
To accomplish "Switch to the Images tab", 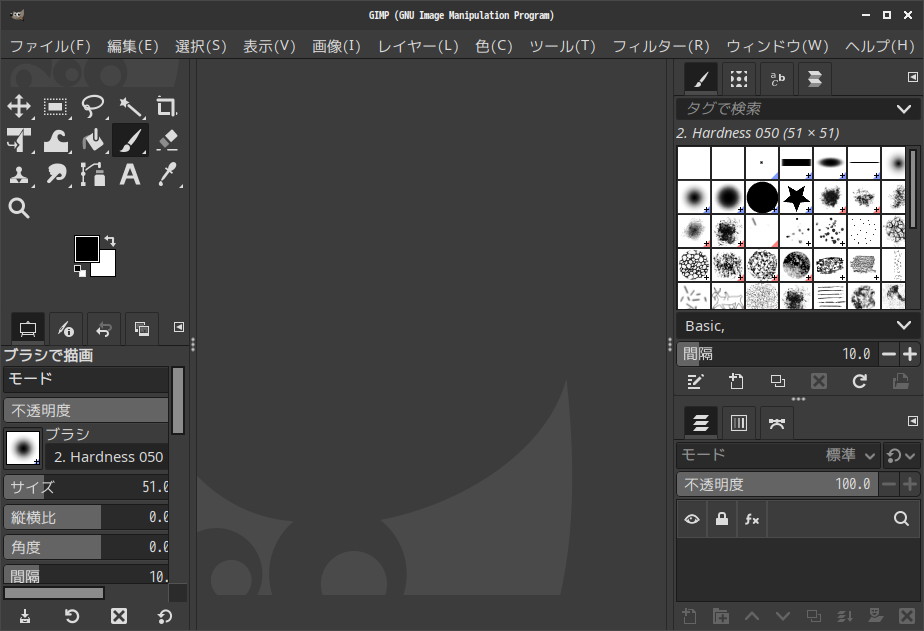I will tap(141, 329).
